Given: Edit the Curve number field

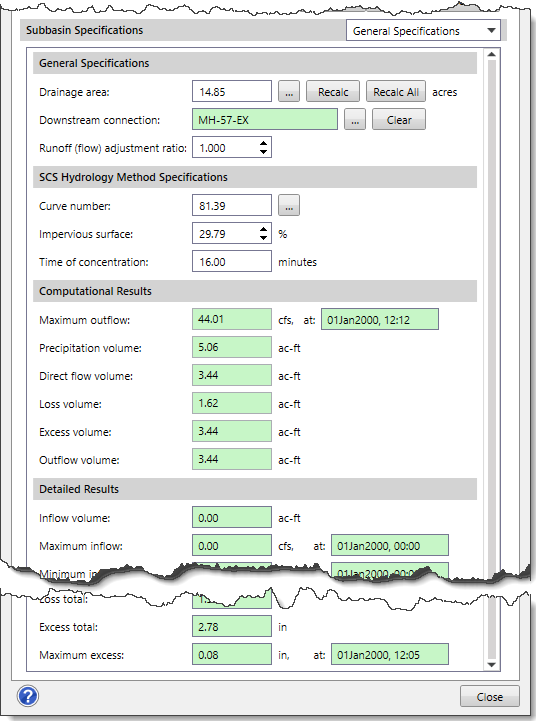Looking at the screenshot, I should coord(232,206).
